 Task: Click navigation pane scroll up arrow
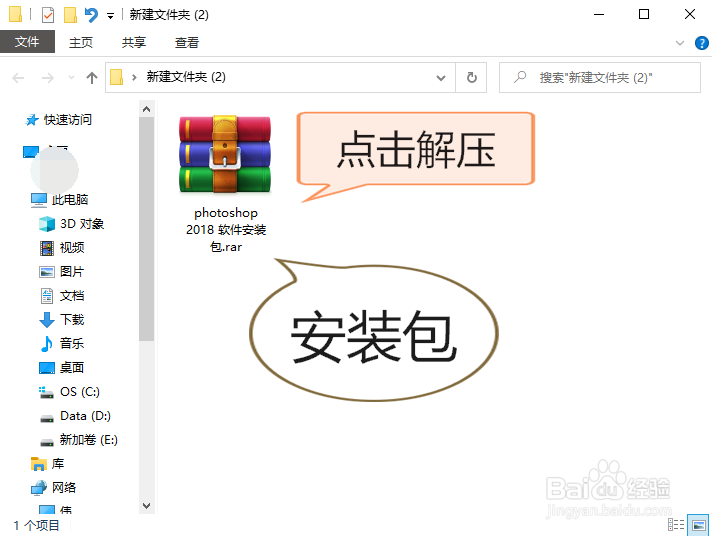146,109
